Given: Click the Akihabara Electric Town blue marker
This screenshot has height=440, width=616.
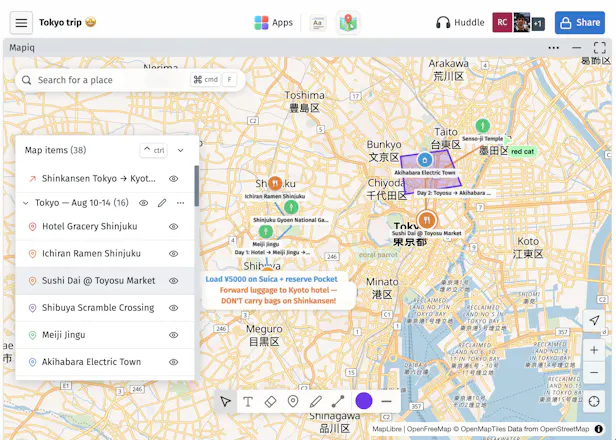Looking at the screenshot, I should 425,160.
